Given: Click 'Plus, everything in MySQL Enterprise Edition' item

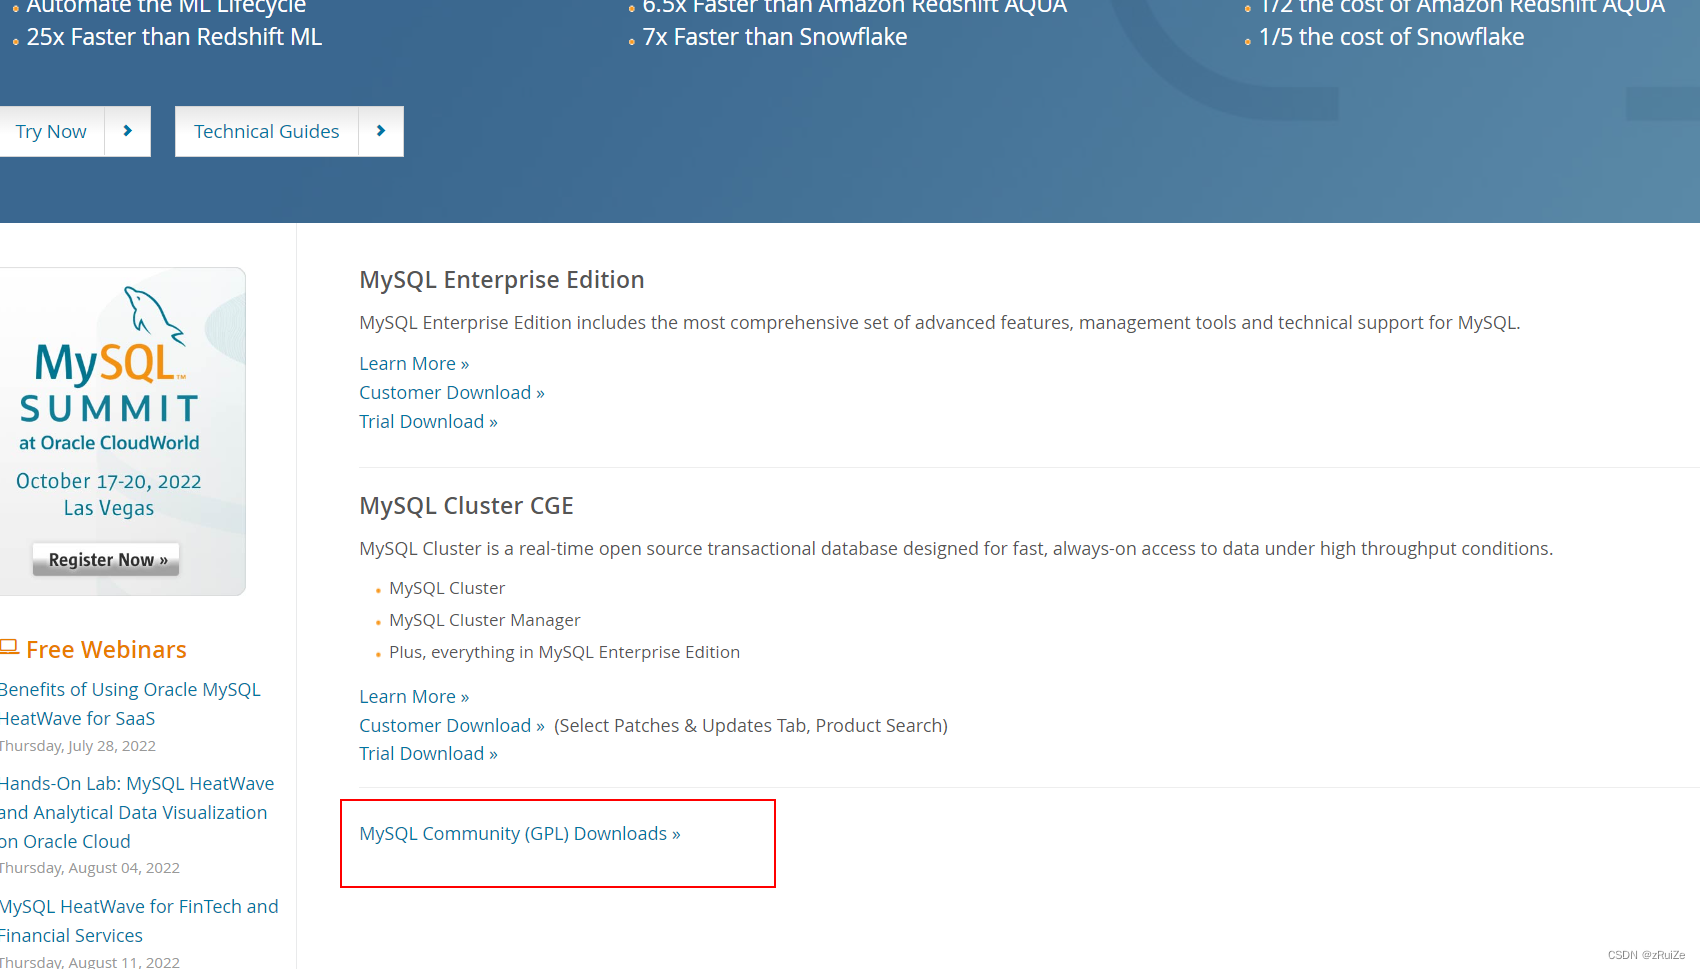Looking at the screenshot, I should click(x=564, y=652).
